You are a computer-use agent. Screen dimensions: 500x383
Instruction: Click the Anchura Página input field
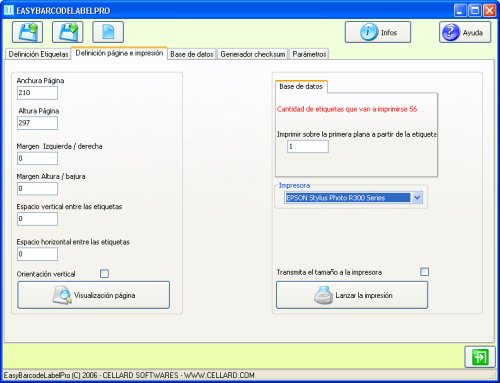tap(37, 93)
